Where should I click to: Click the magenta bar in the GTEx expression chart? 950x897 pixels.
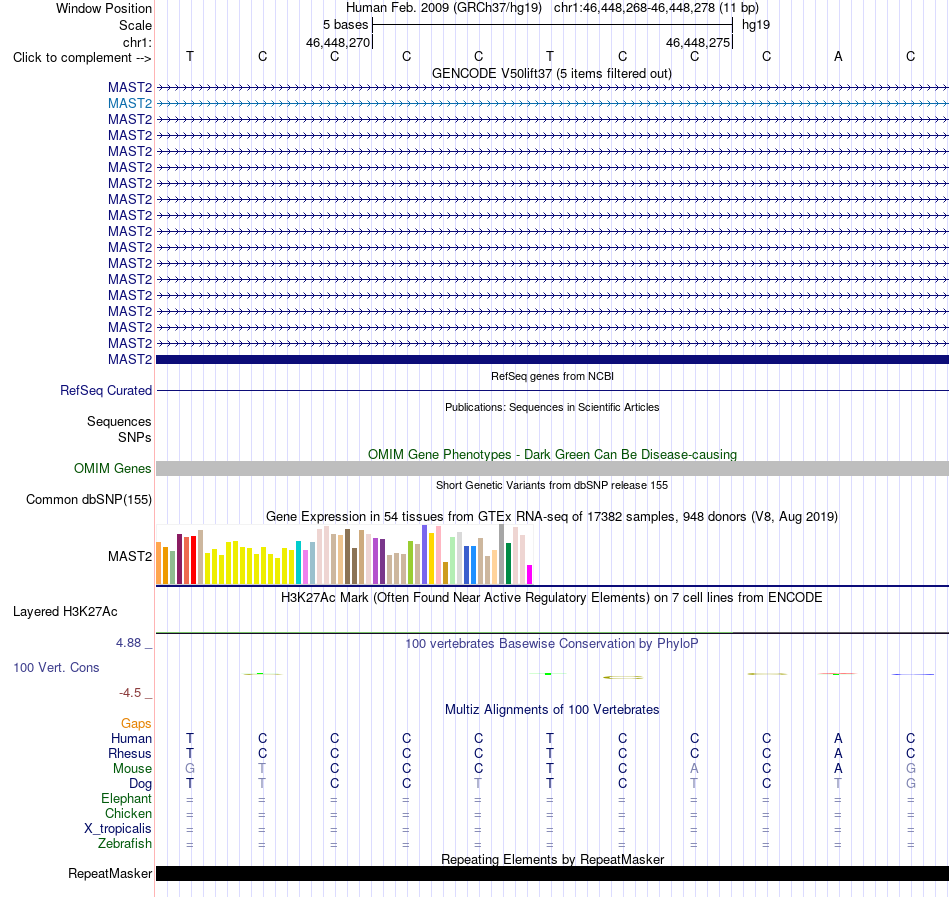[530, 574]
